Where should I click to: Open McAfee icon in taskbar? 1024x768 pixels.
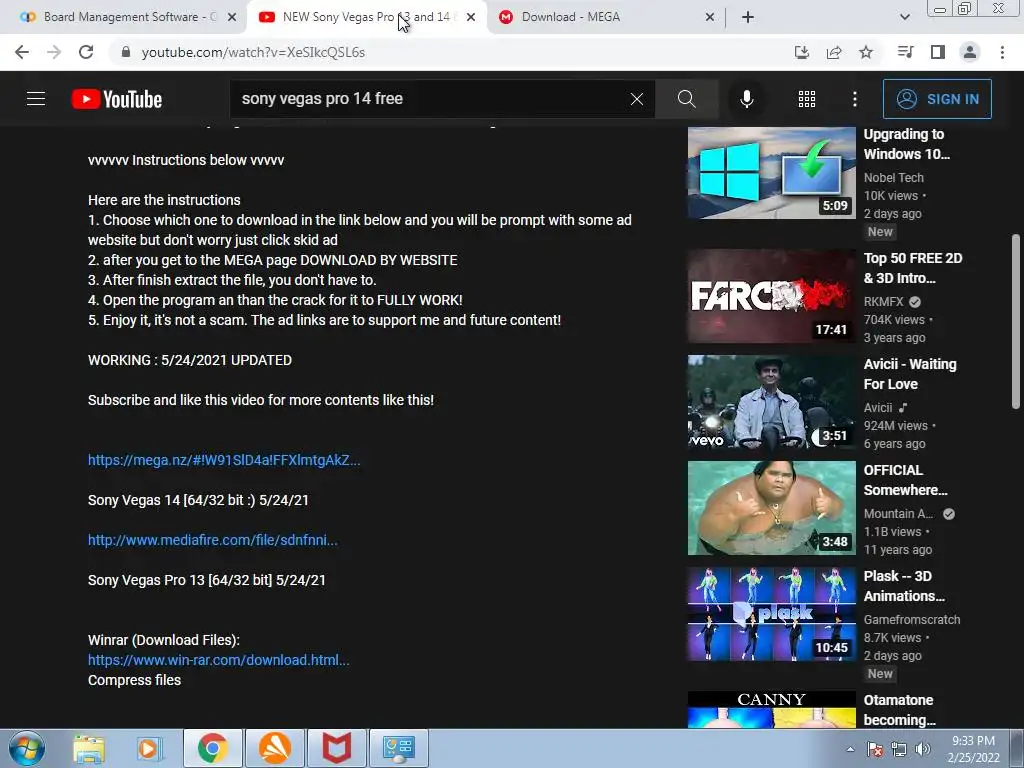[x=337, y=748]
